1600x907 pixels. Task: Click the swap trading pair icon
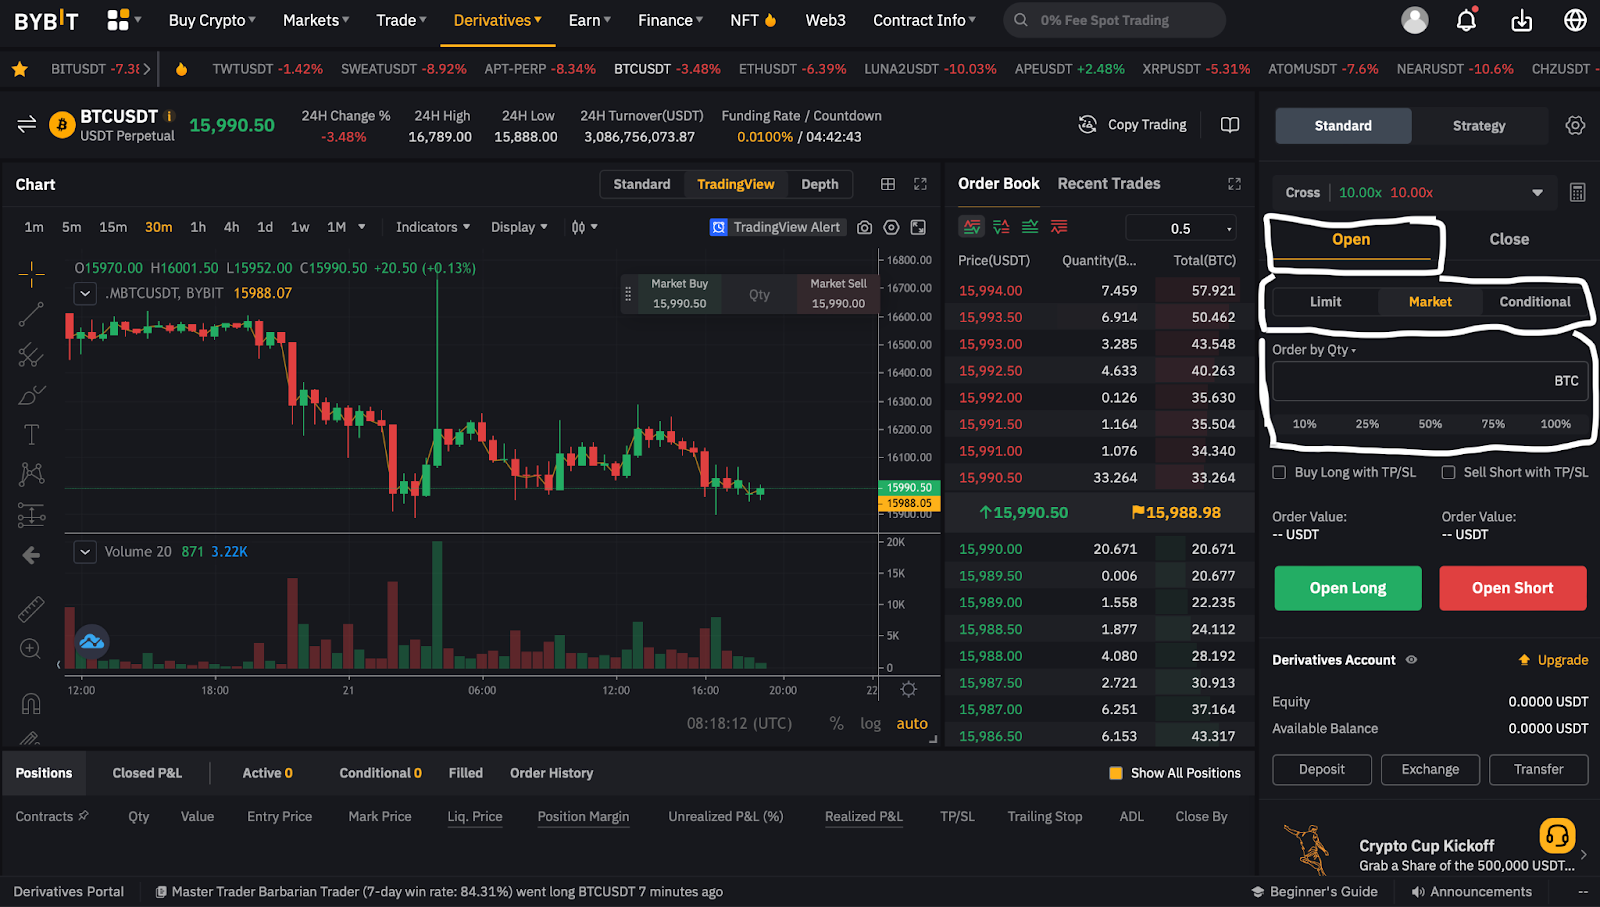click(x=27, y=124)
